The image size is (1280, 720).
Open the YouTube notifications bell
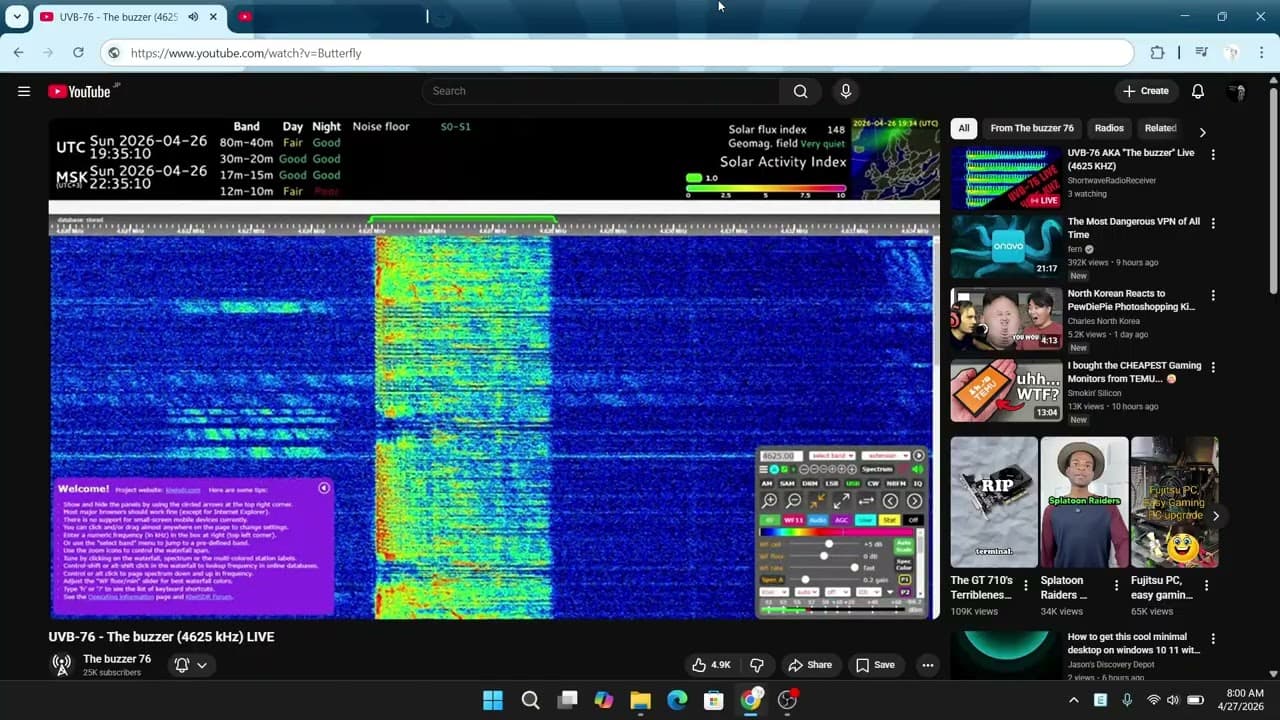[1198, 91]
